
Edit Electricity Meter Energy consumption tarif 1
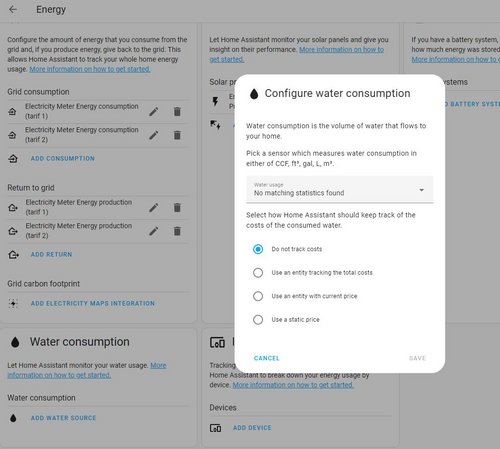[154, 112]
